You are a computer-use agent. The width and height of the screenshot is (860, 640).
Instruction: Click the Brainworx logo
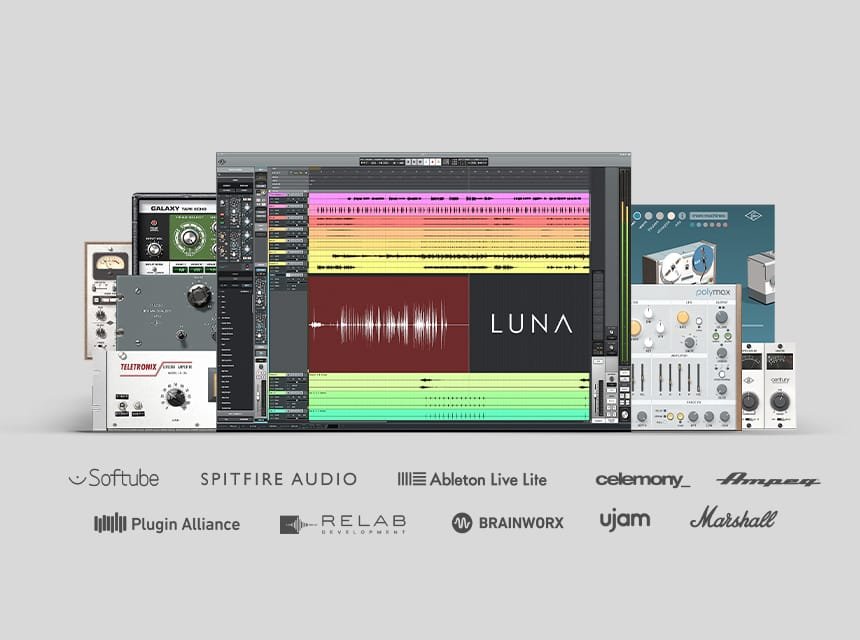click(507, 522)
